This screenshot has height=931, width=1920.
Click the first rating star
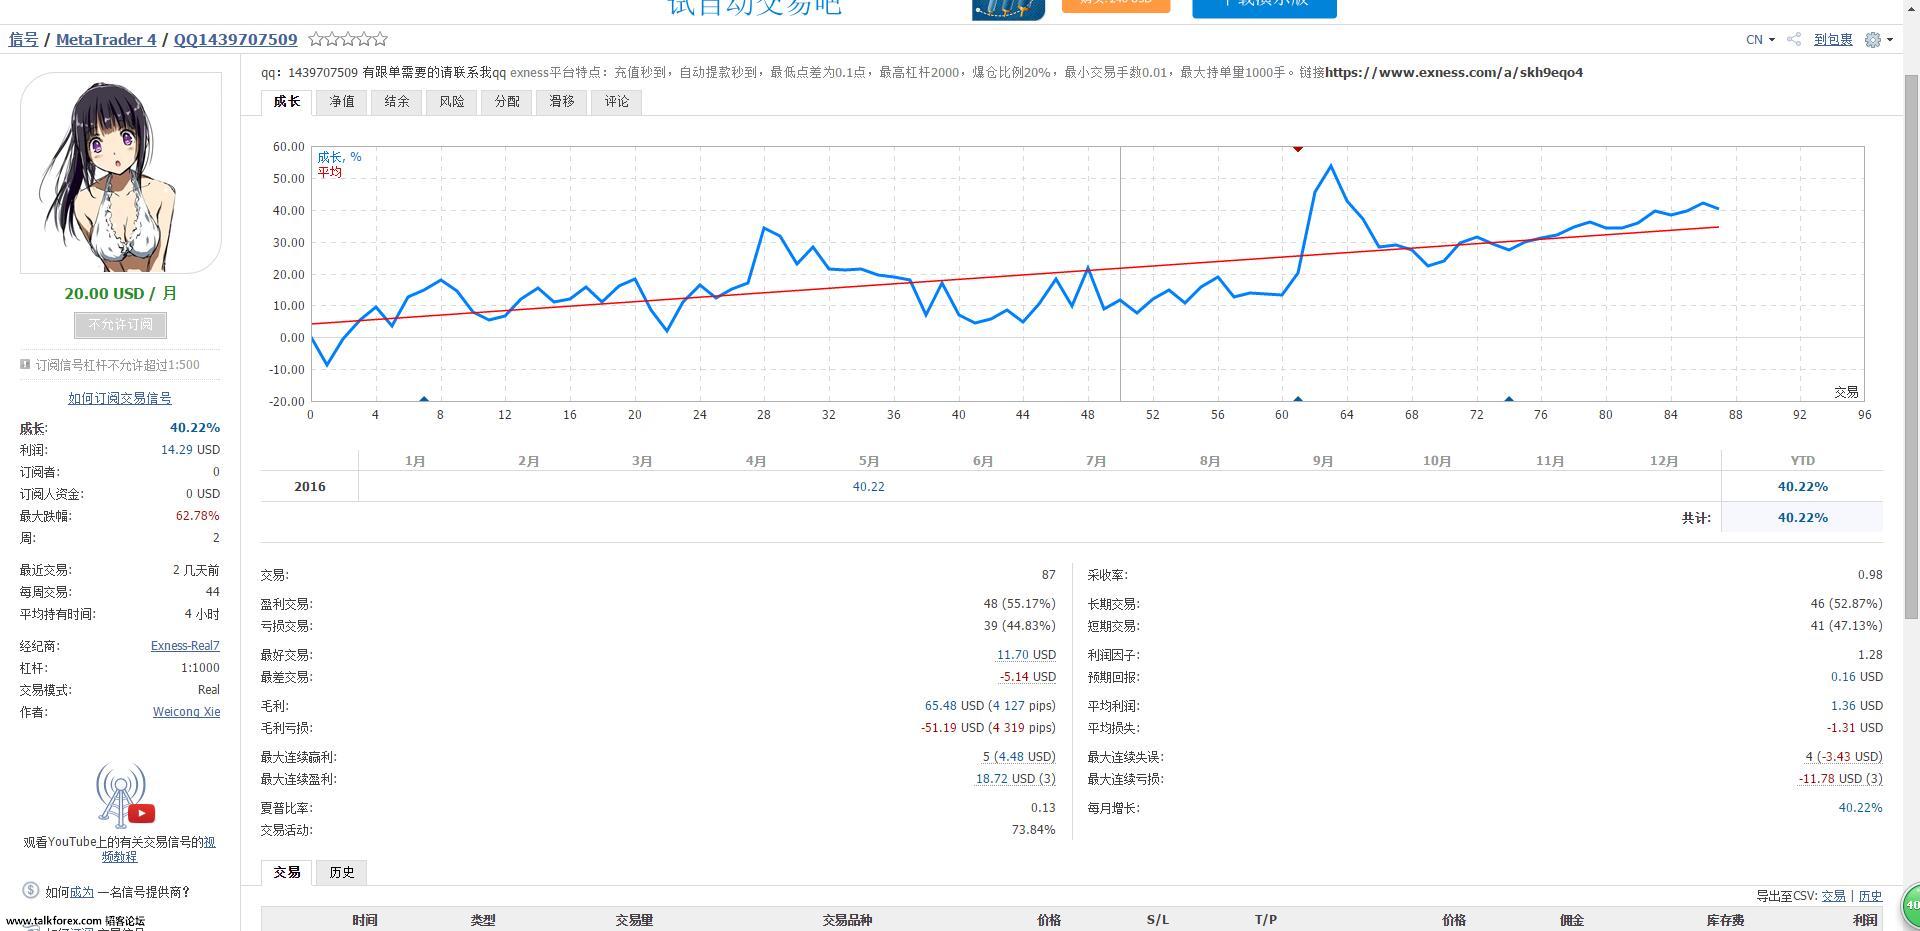coord(316,39)
